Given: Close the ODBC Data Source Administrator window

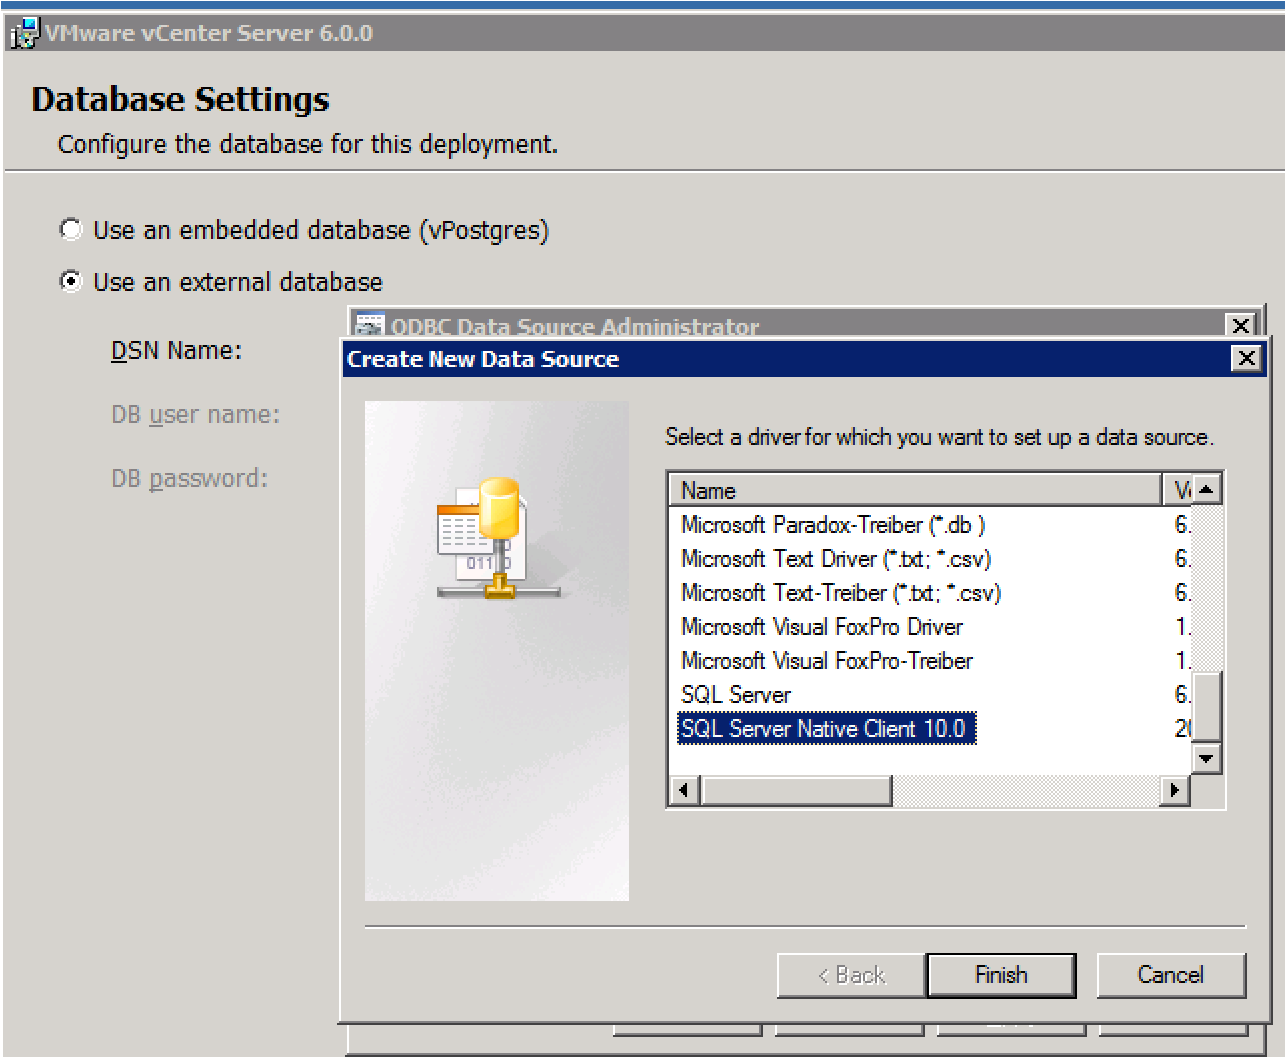Looking at the screenshot, I should tap(1240, 325).
